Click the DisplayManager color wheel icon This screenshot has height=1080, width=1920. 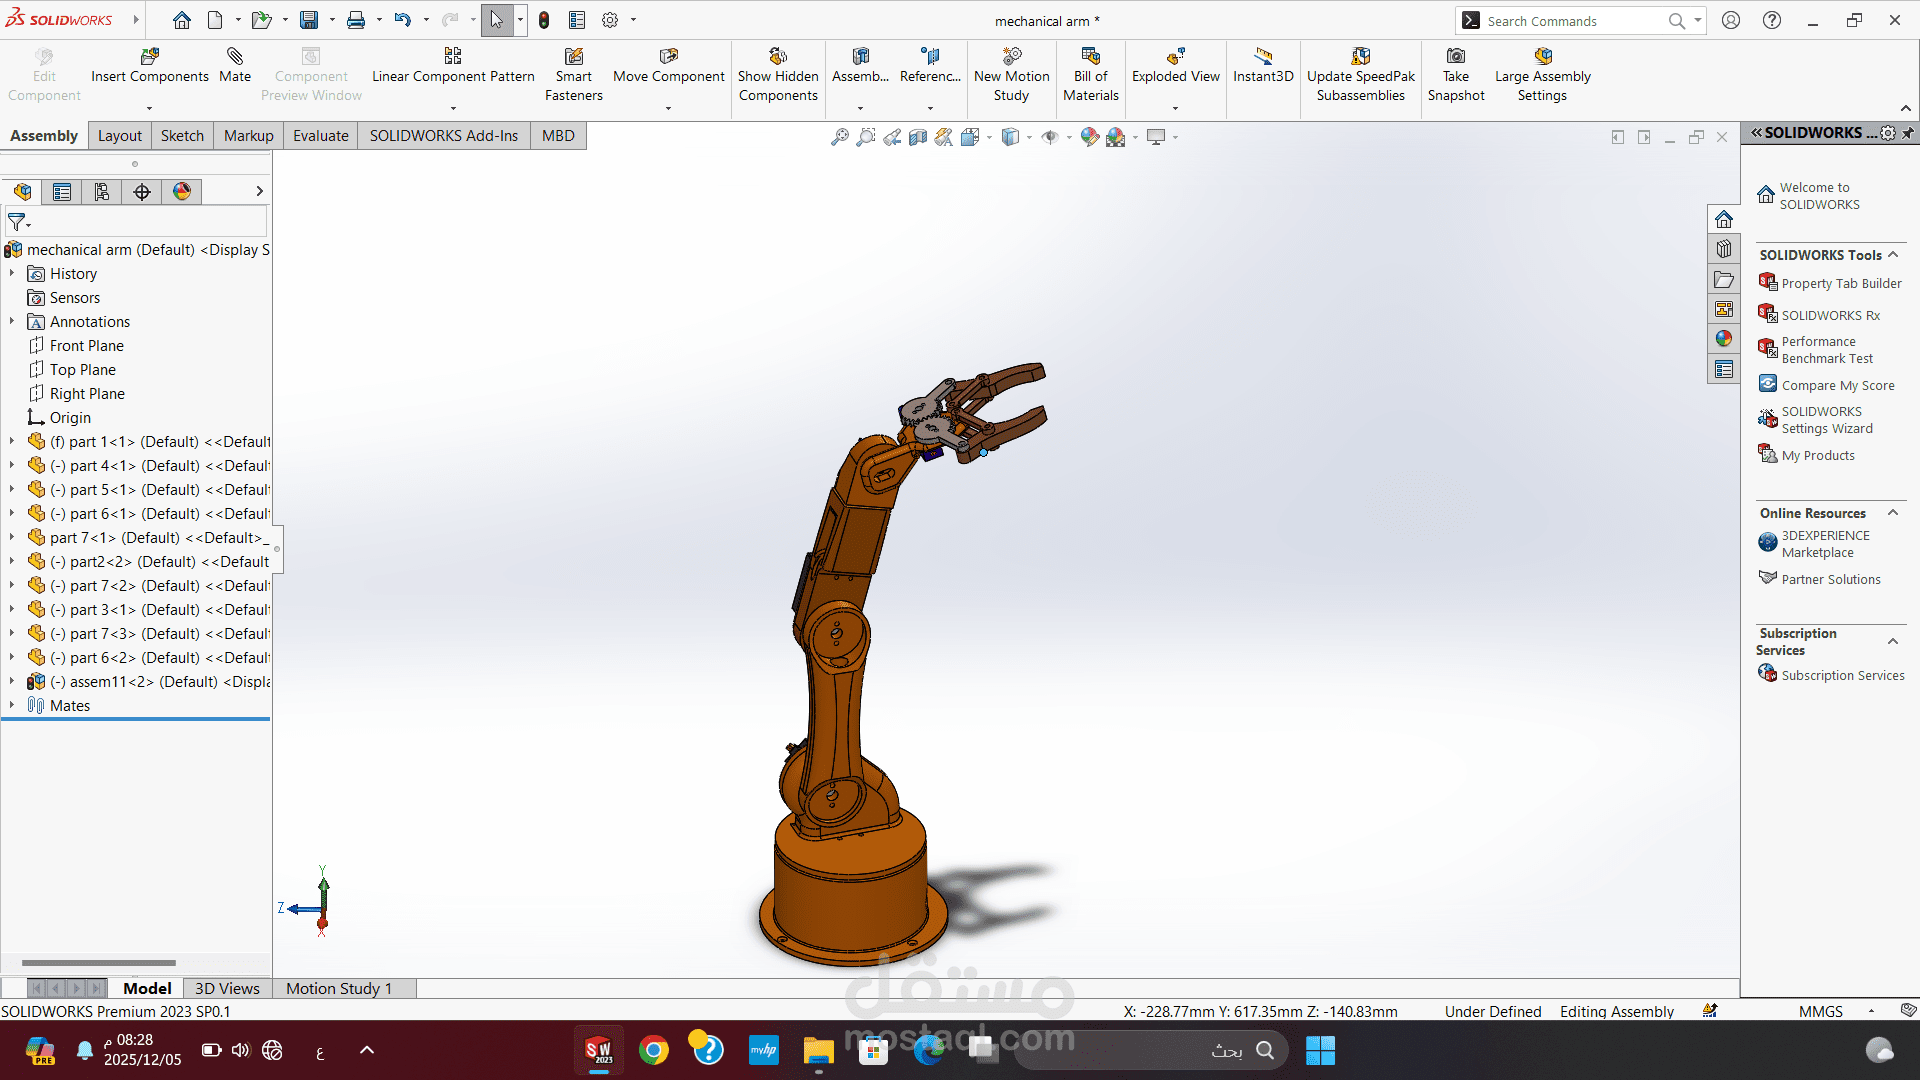tap(182, 192)
